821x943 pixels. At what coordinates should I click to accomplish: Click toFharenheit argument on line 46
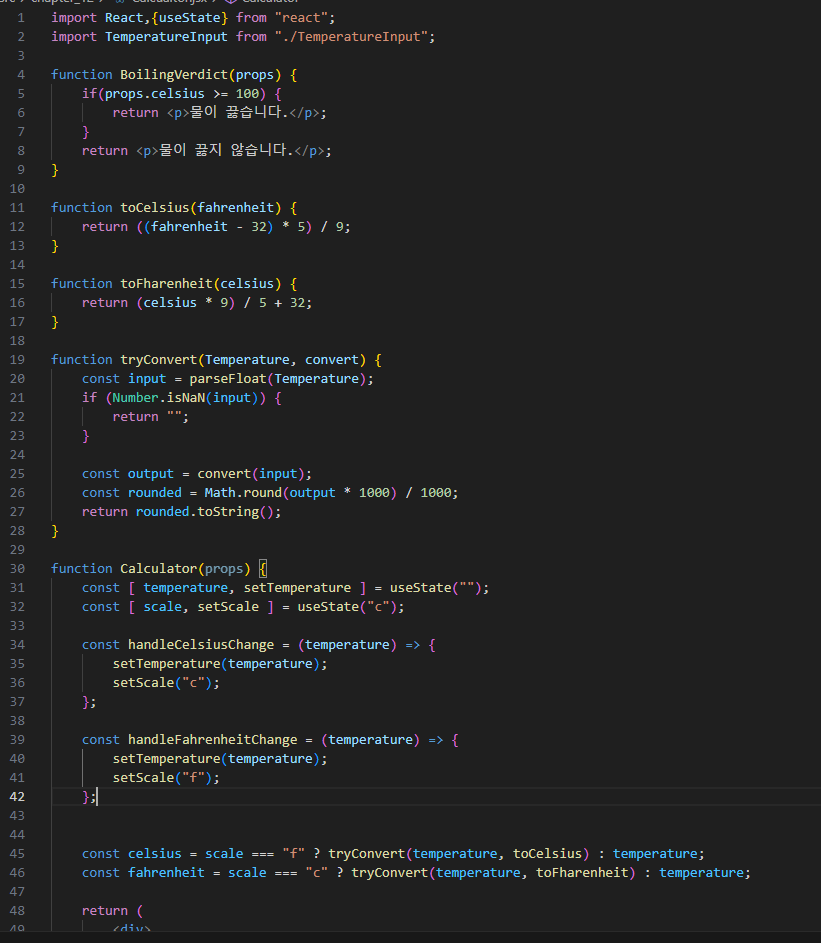click(582, 873)
